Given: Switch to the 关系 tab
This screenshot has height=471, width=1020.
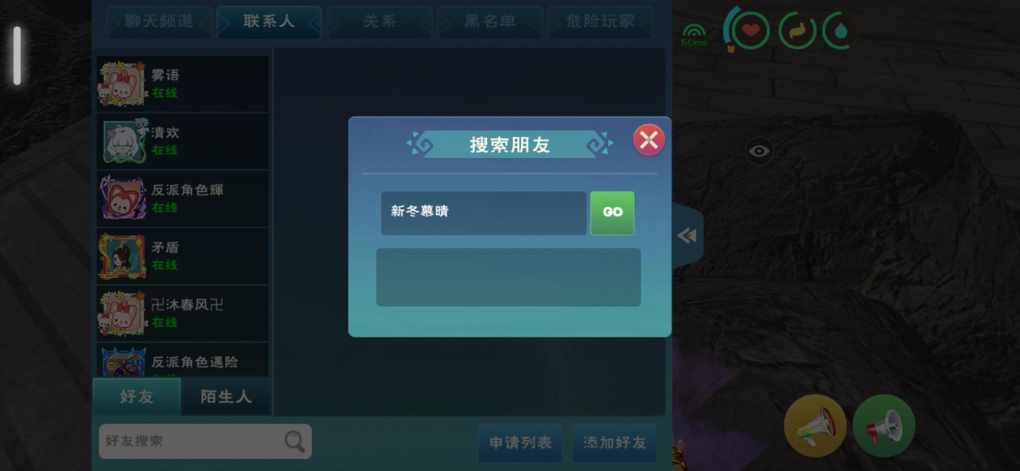Looking at the screenshot, I should [380, 21].
